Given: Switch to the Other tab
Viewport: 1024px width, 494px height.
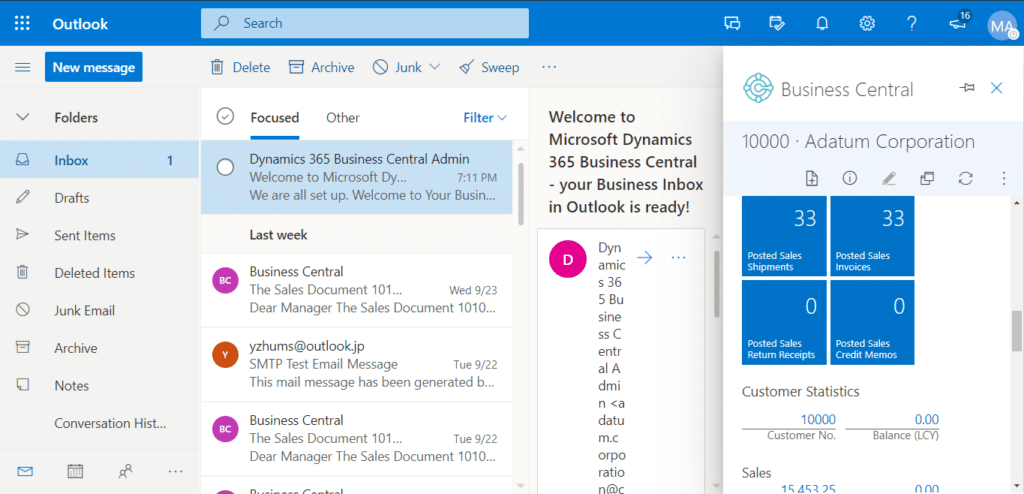Looking at the screenshot, I should (342, 117).
